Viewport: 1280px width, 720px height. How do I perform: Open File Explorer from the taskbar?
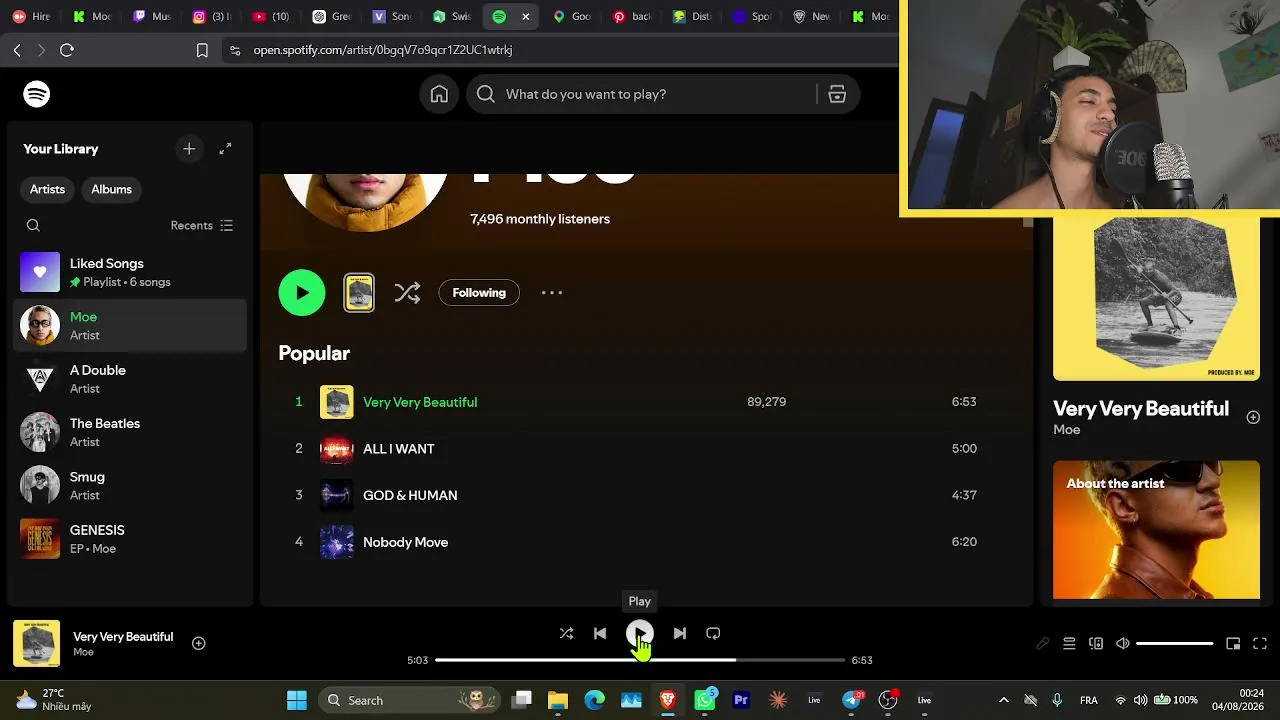click(558, 700)
